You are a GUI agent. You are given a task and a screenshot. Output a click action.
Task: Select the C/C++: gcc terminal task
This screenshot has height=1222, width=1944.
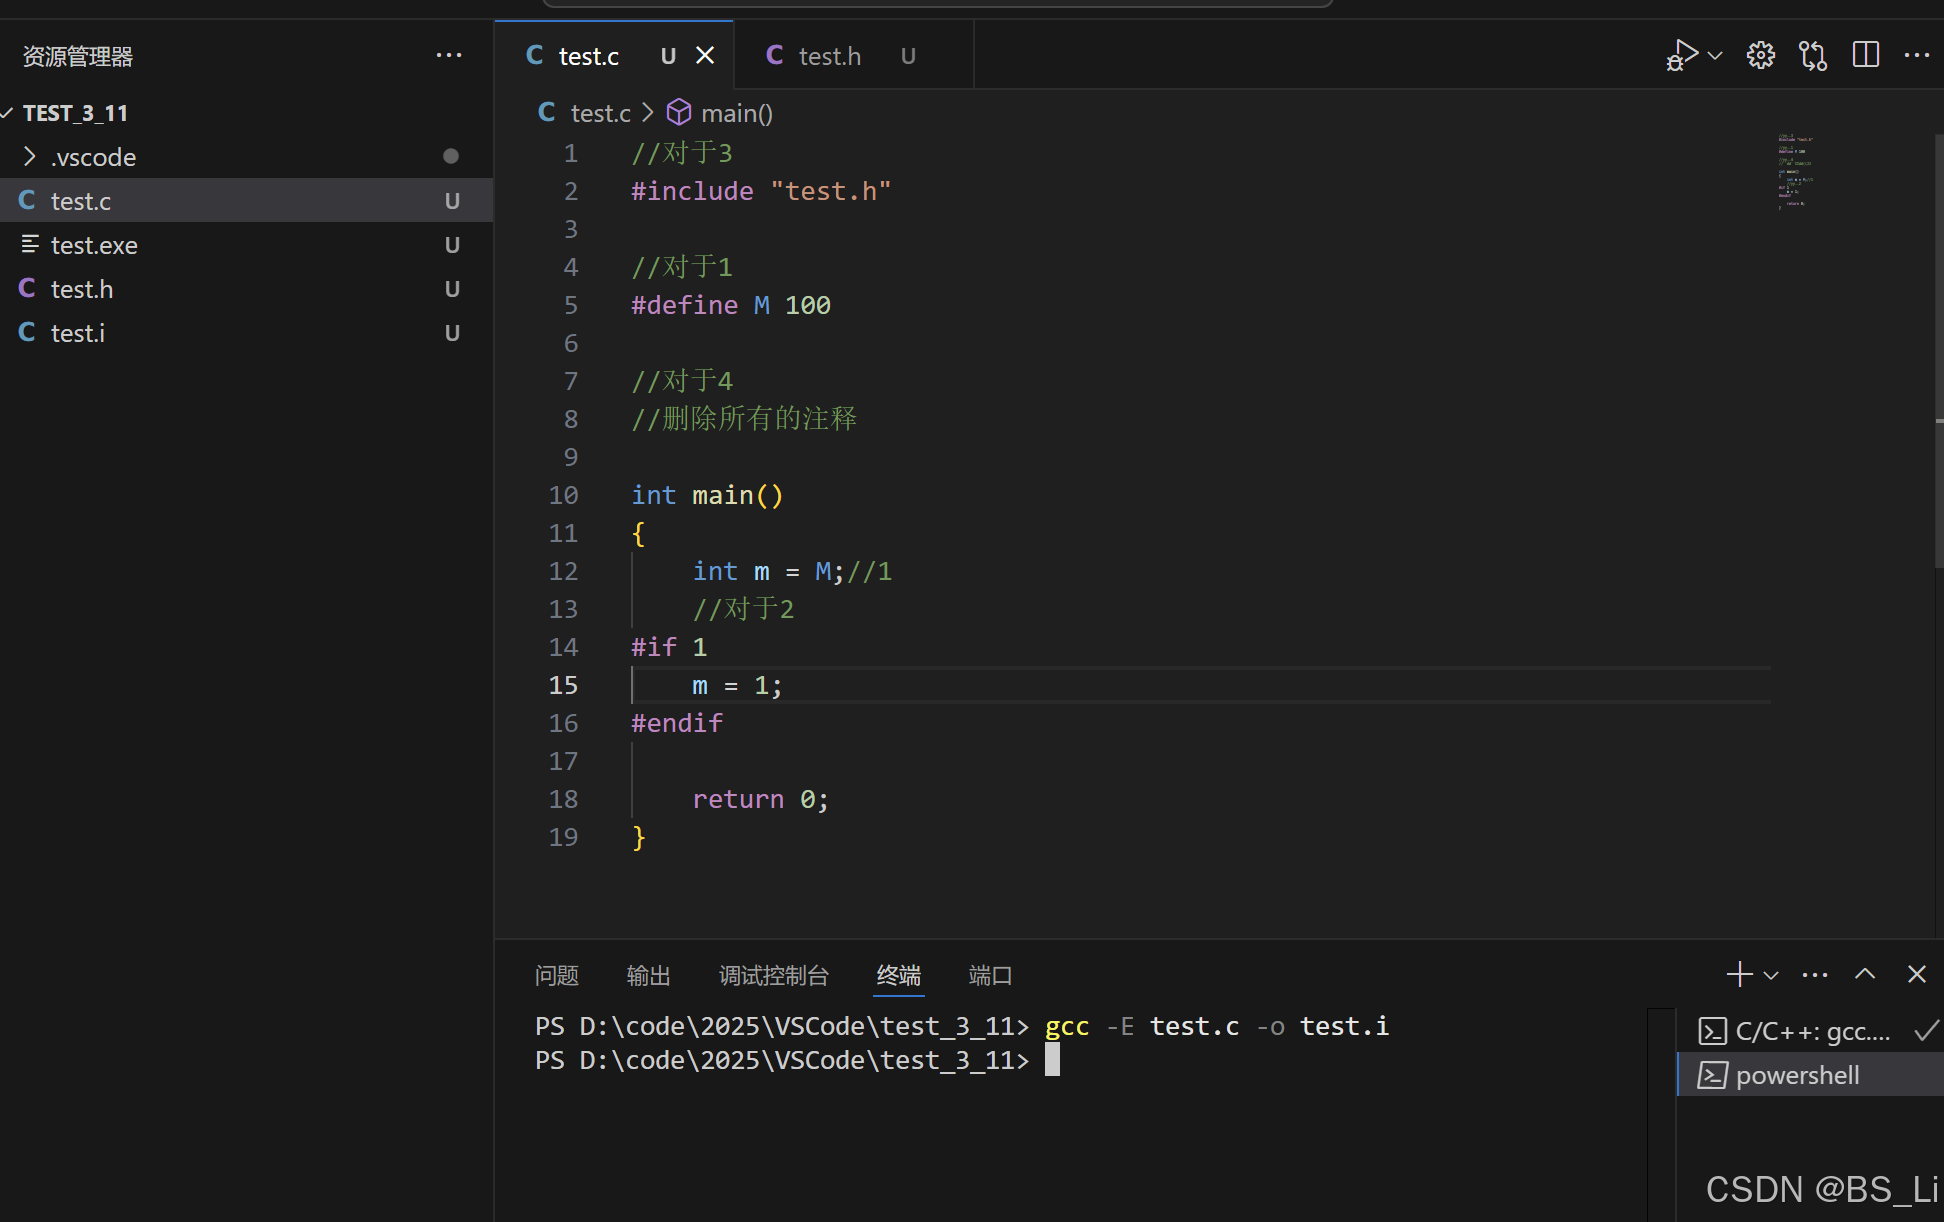(1811, 1031)
